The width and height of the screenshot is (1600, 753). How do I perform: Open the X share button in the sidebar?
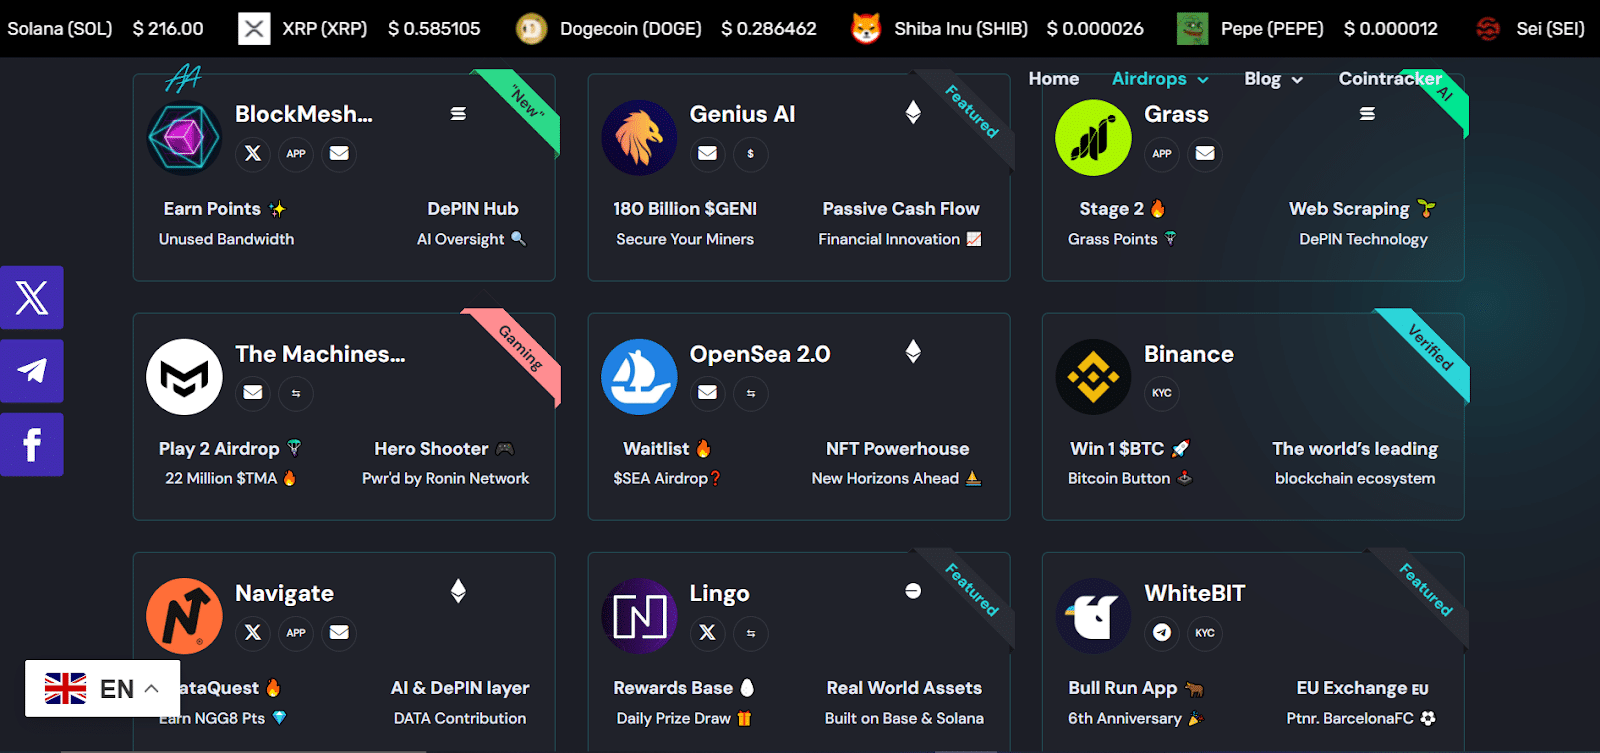coord(32,297)
